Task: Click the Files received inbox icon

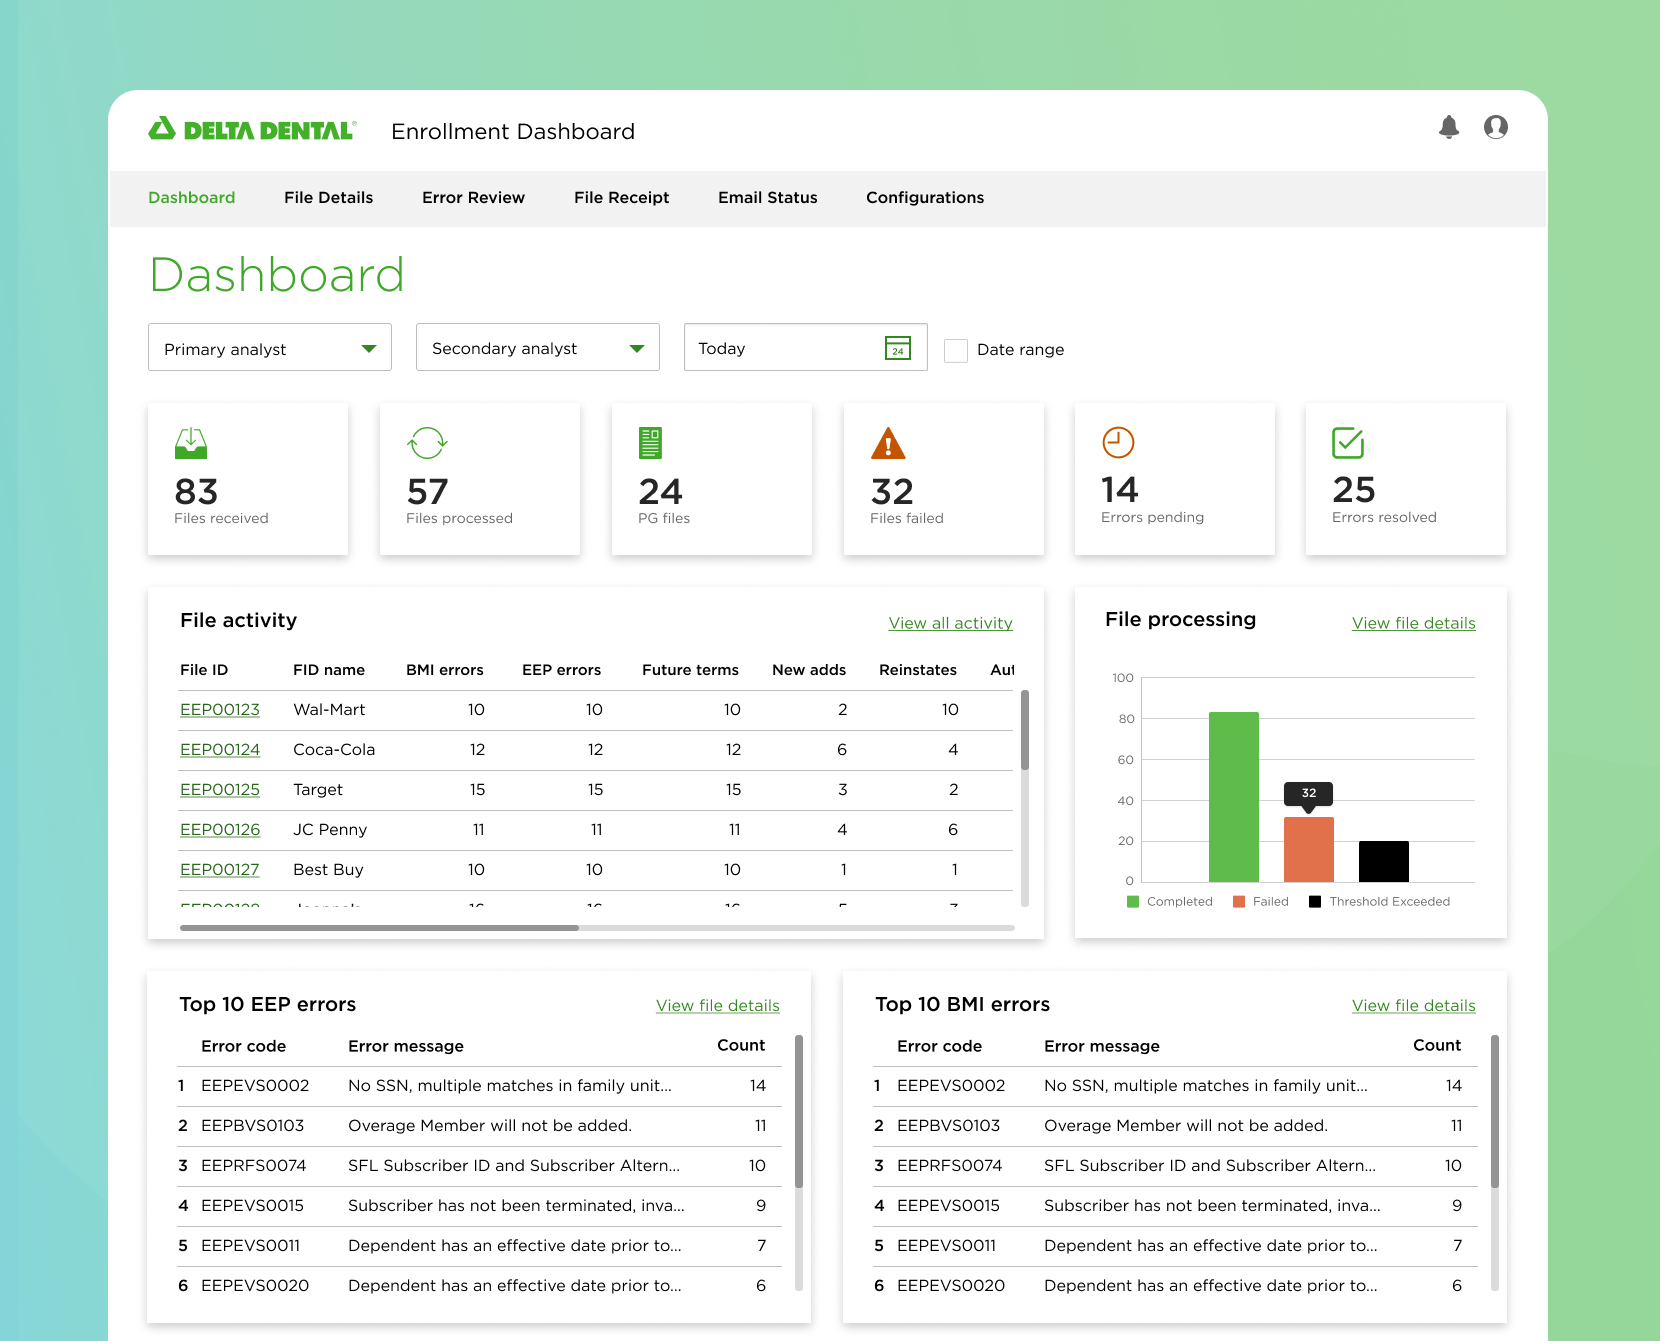Action: [x=191, y=443]
